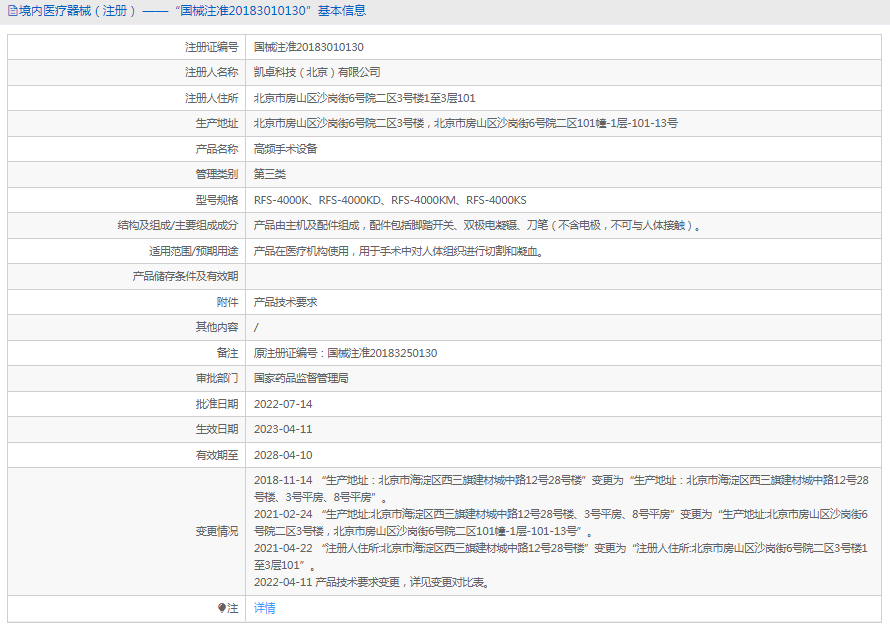The image size is (890, 632).
Task: Click the 生产地址 label
Action: click(x=217, y=123)
